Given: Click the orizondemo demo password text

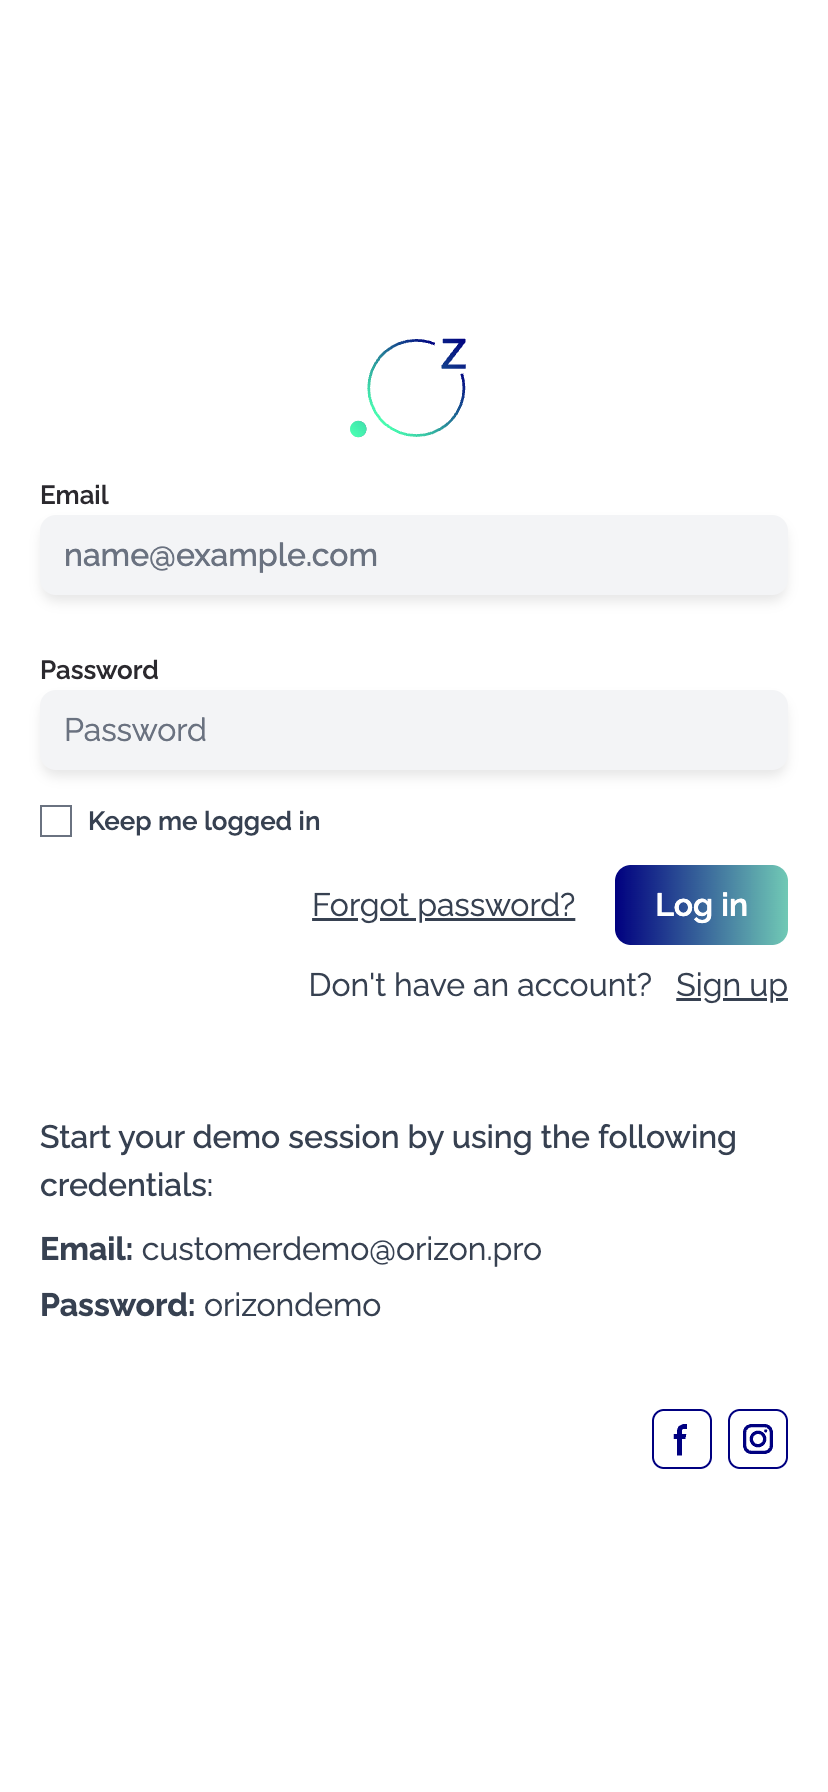Looking at the screenshot, I should [x=292, y=1305].
